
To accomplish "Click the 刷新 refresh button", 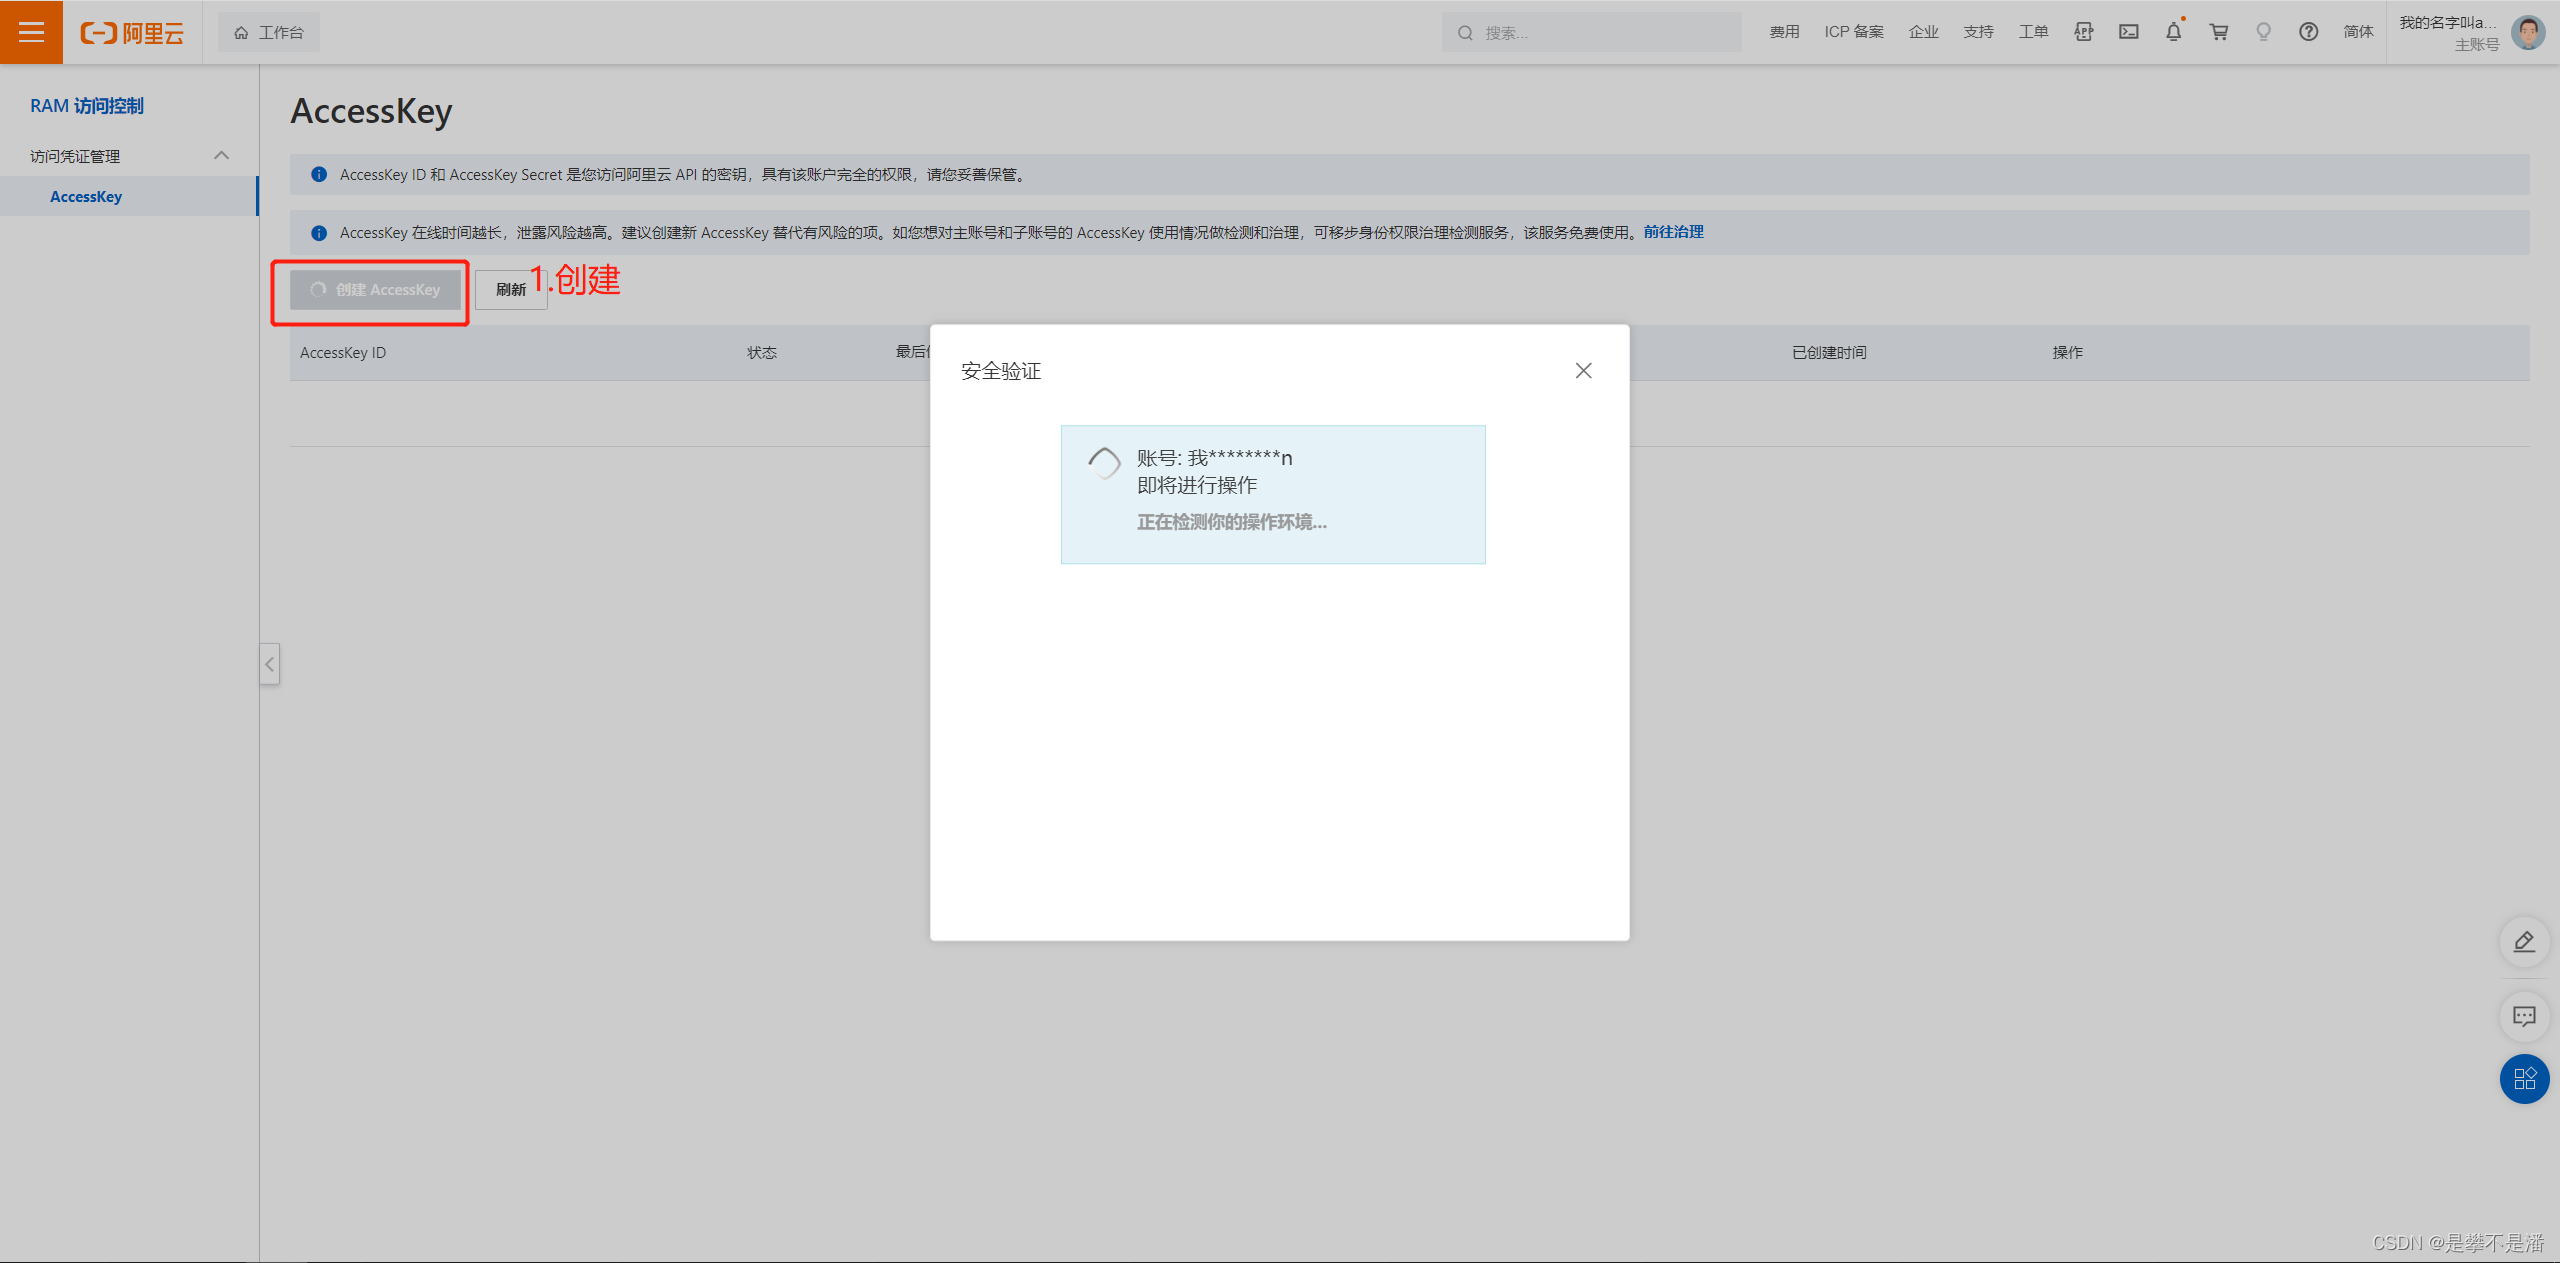I will coord(510,290).
